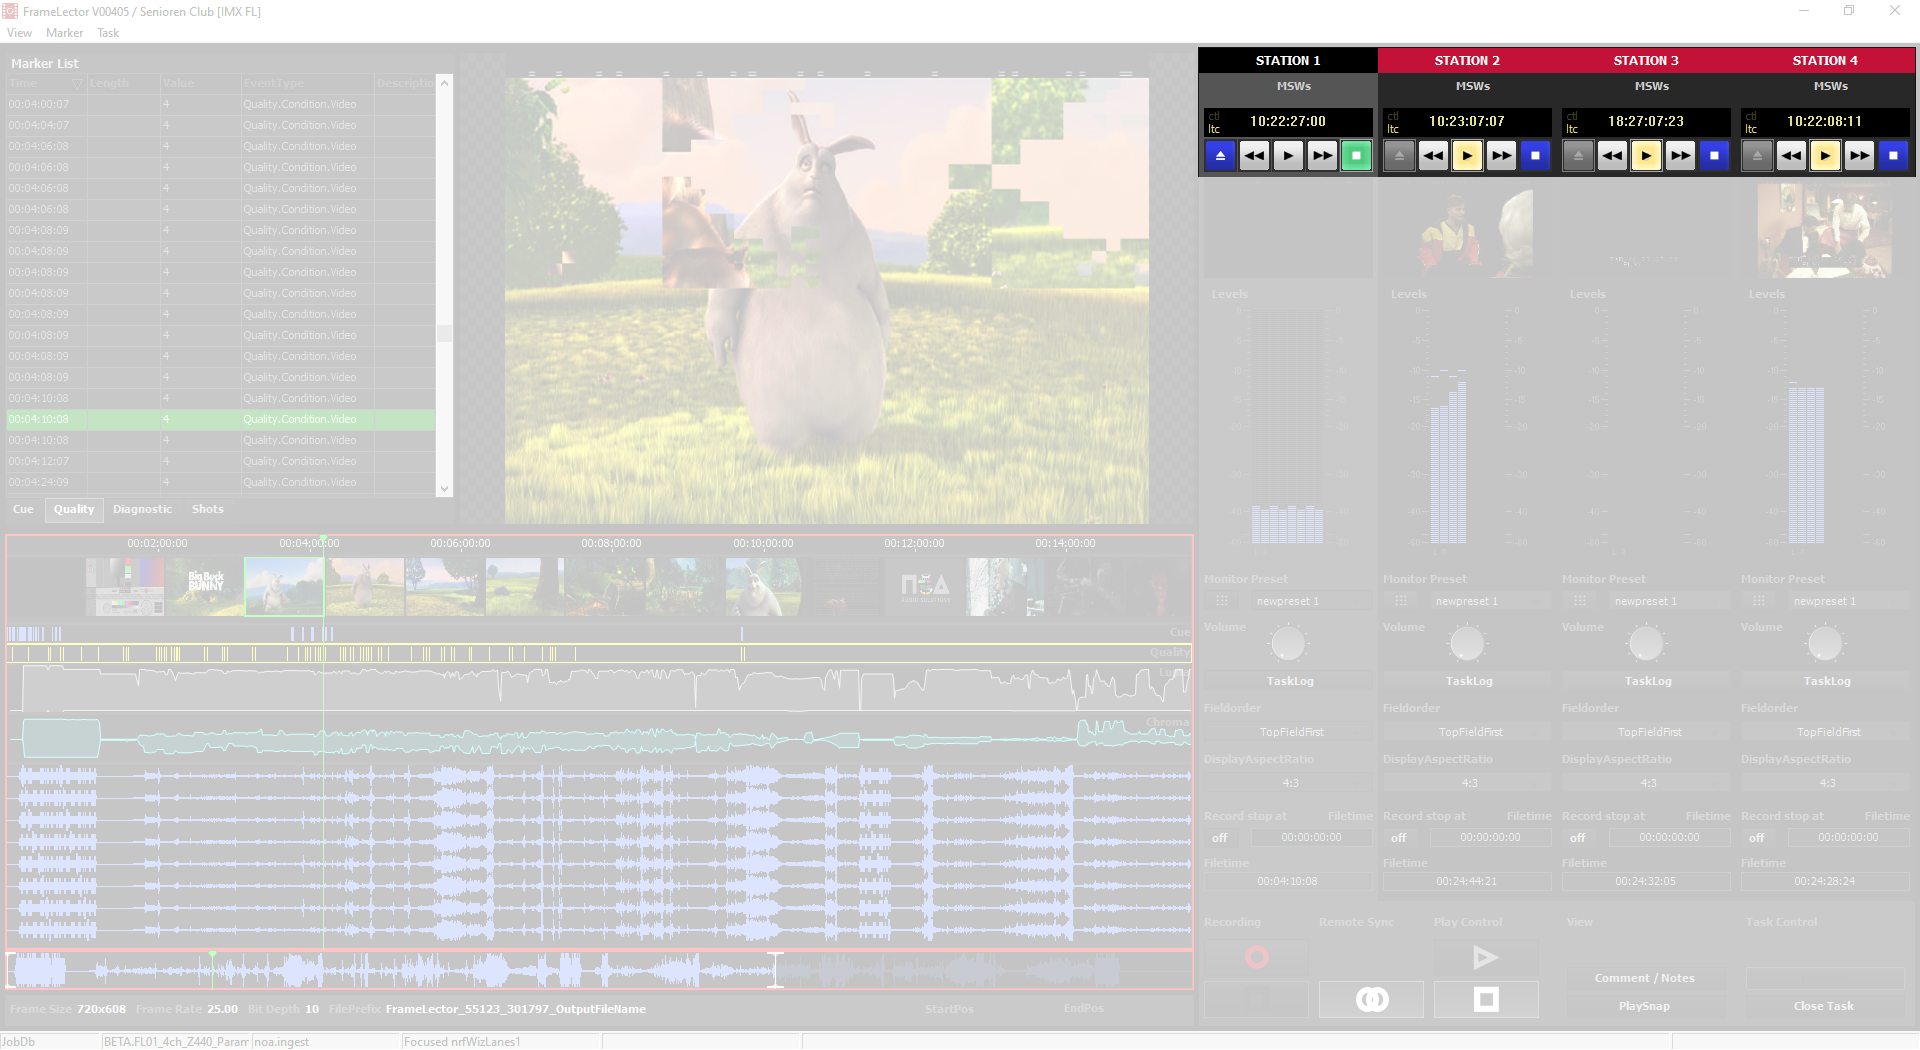Image resolution: width=1920 pixels, height=1050 pixels.
Task: Rewind the Station 1 deck
Action: 1254,156
